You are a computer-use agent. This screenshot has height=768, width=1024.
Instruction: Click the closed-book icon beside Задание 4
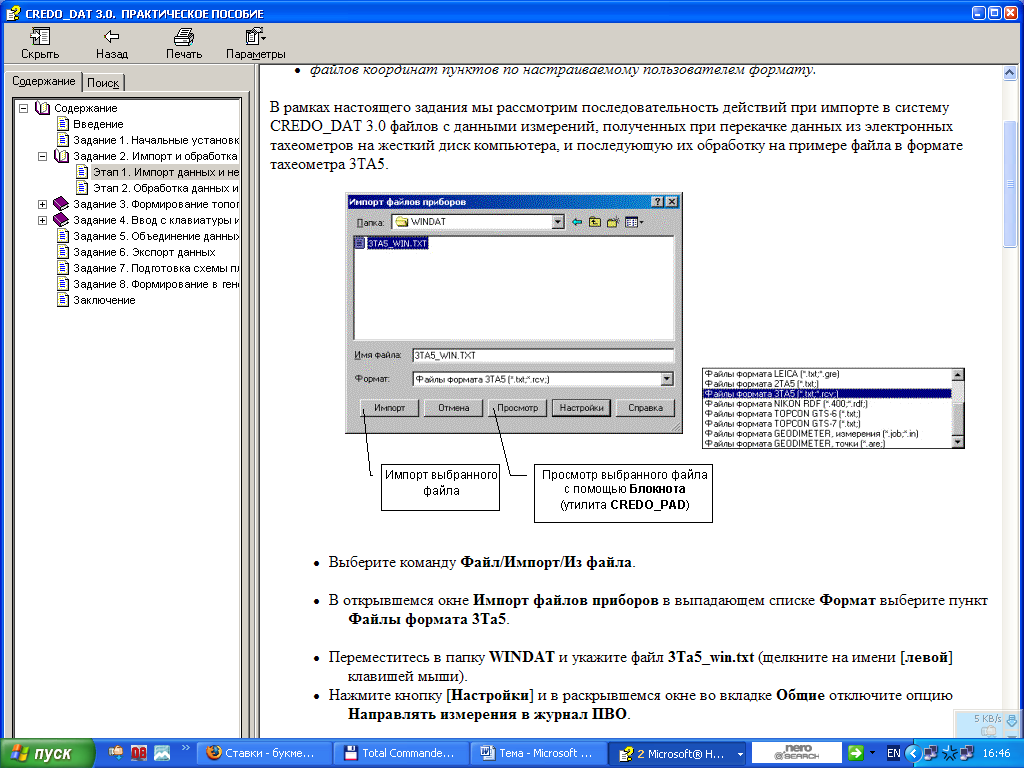click(x=61, y=220)
